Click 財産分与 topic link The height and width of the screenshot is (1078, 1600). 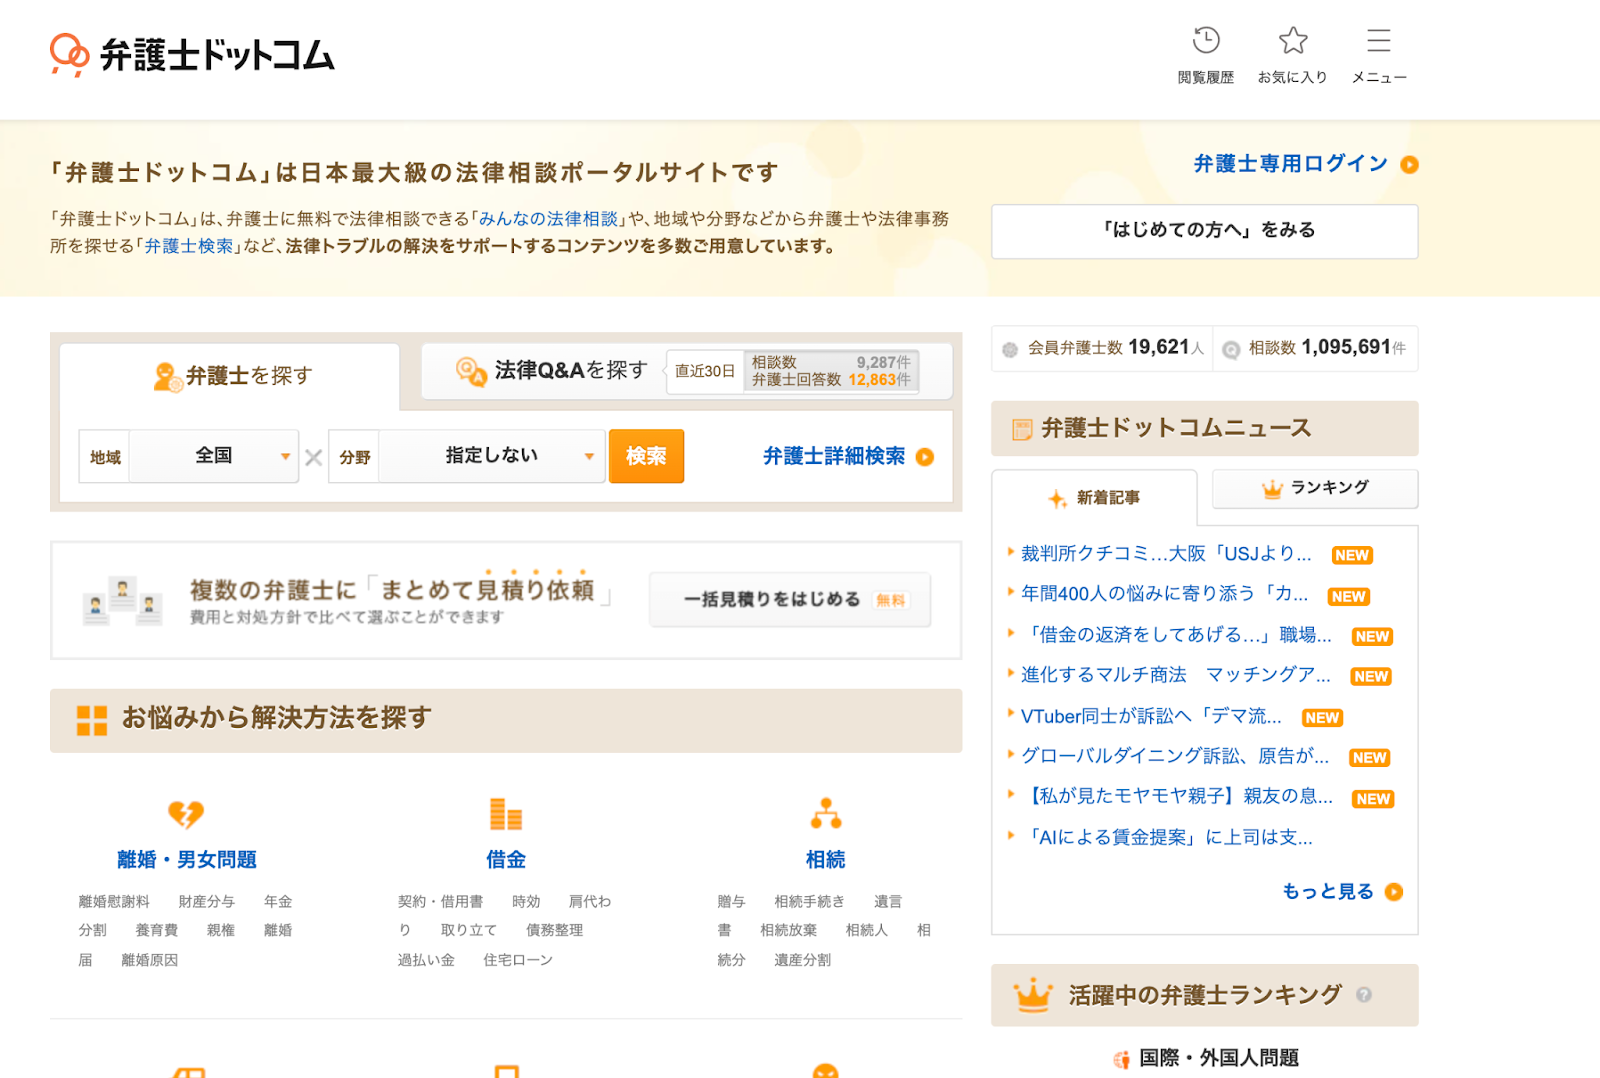point(207,902)
